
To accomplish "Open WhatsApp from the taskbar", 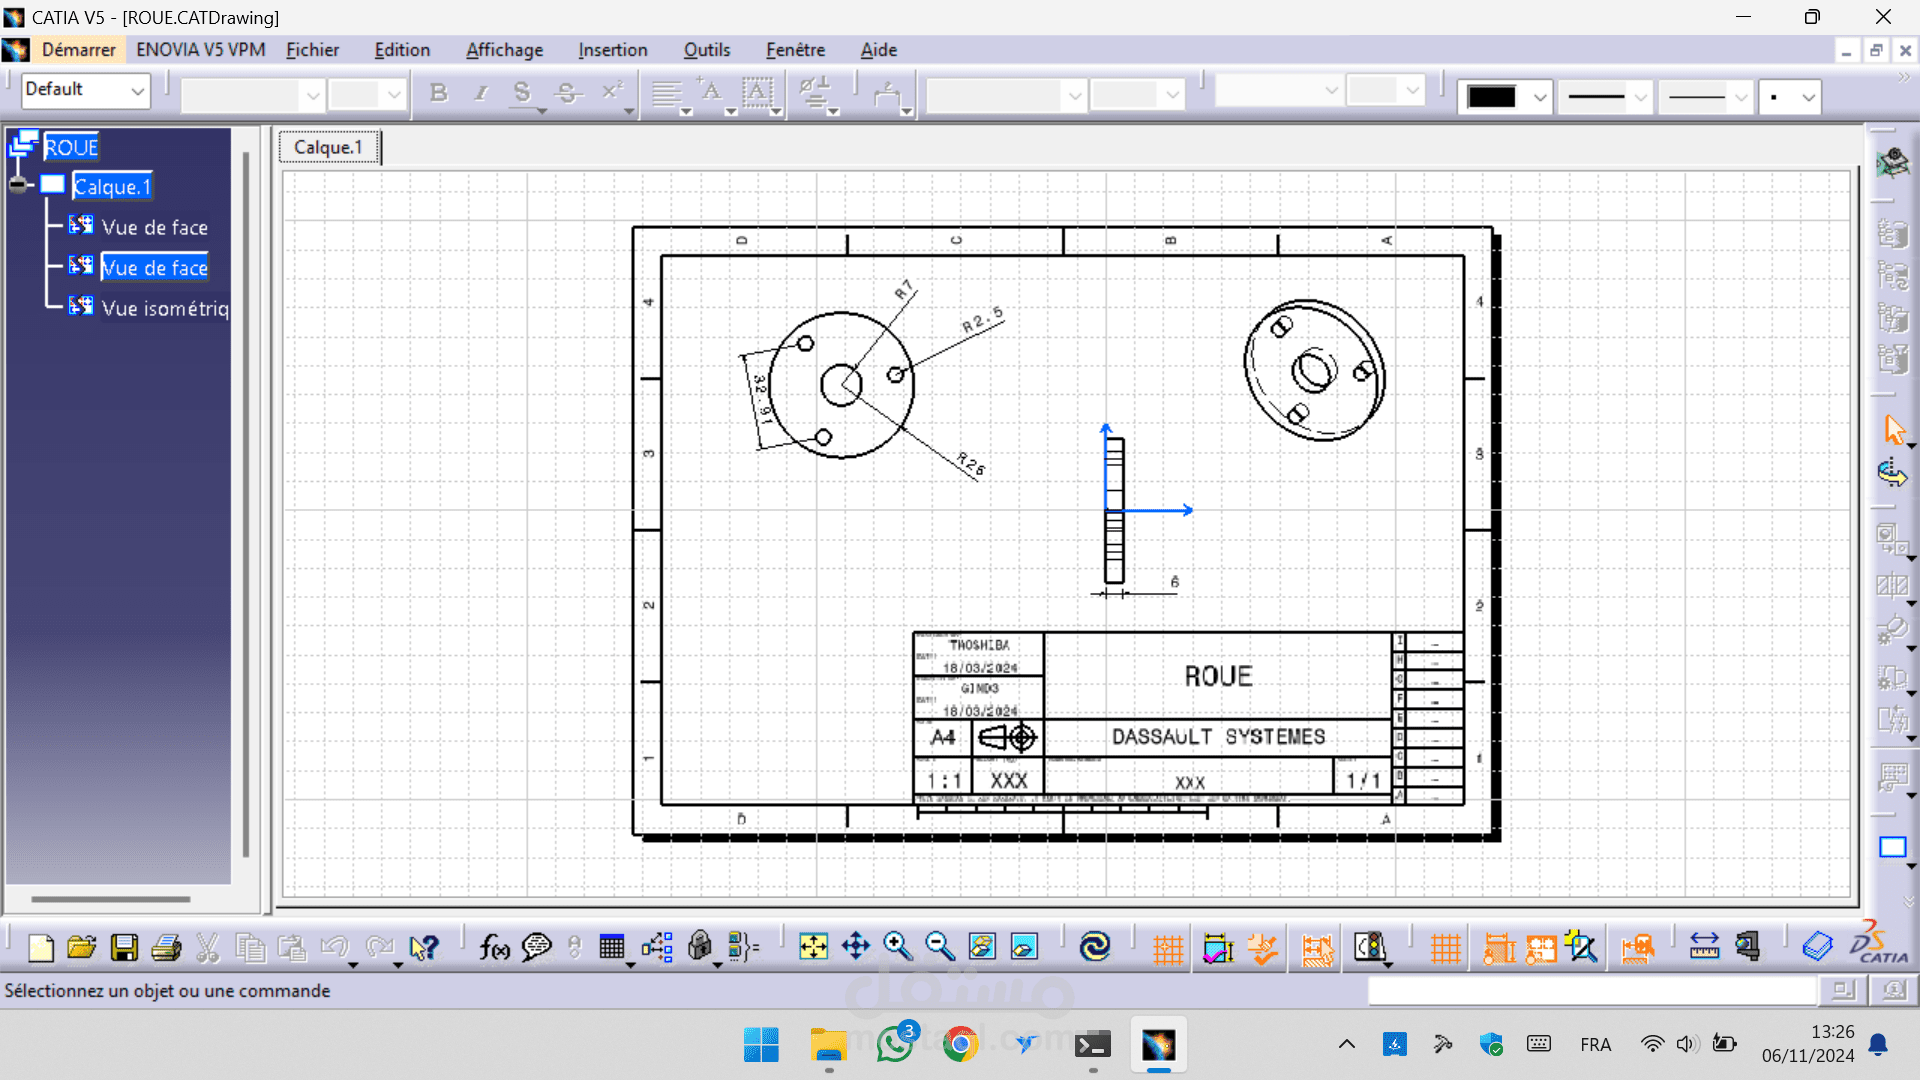I will pyautogui.click(x=895, y=1045).
